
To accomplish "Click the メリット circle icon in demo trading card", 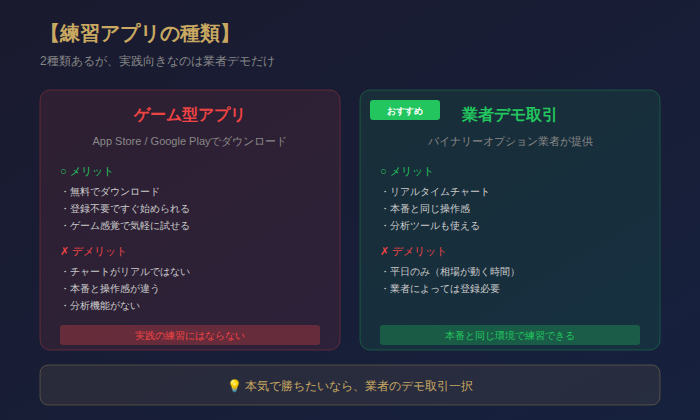I will (384, 171).
